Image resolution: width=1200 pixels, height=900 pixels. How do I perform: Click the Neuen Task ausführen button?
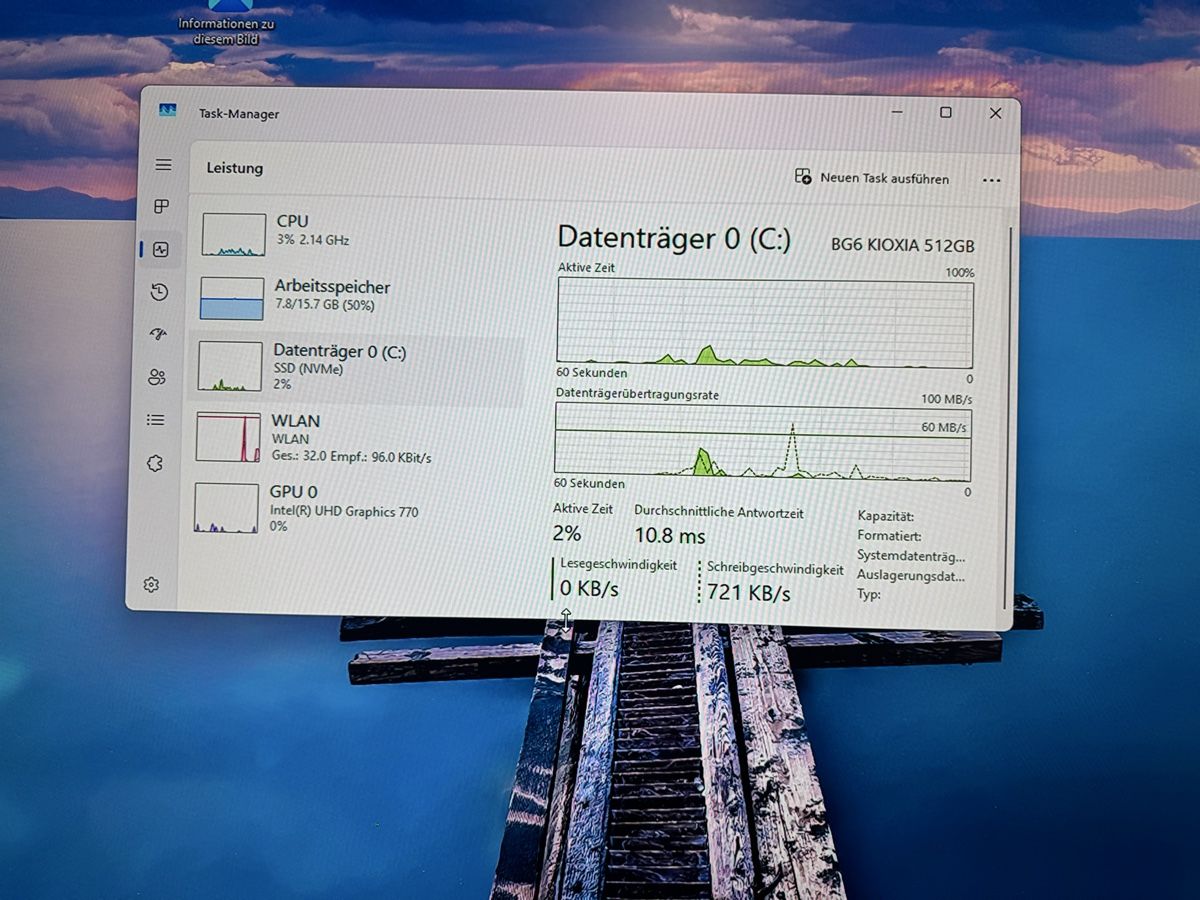point(872,178)
